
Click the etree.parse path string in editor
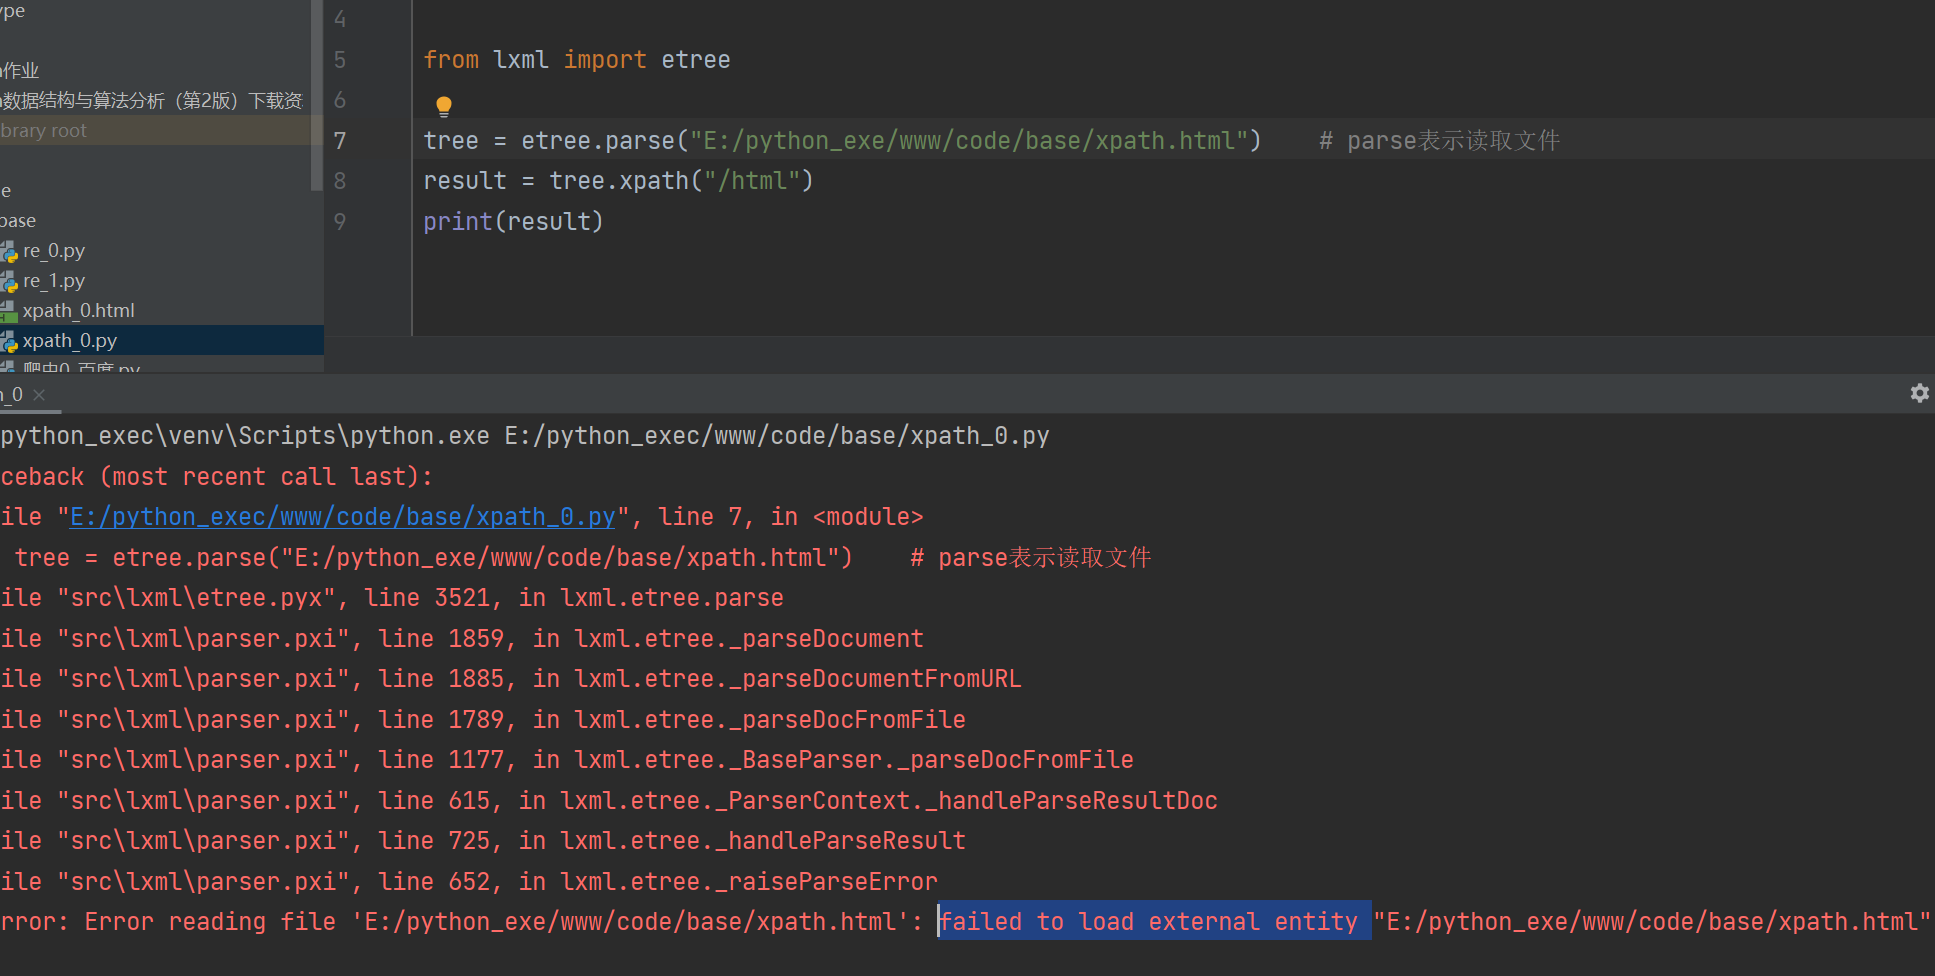969,141
